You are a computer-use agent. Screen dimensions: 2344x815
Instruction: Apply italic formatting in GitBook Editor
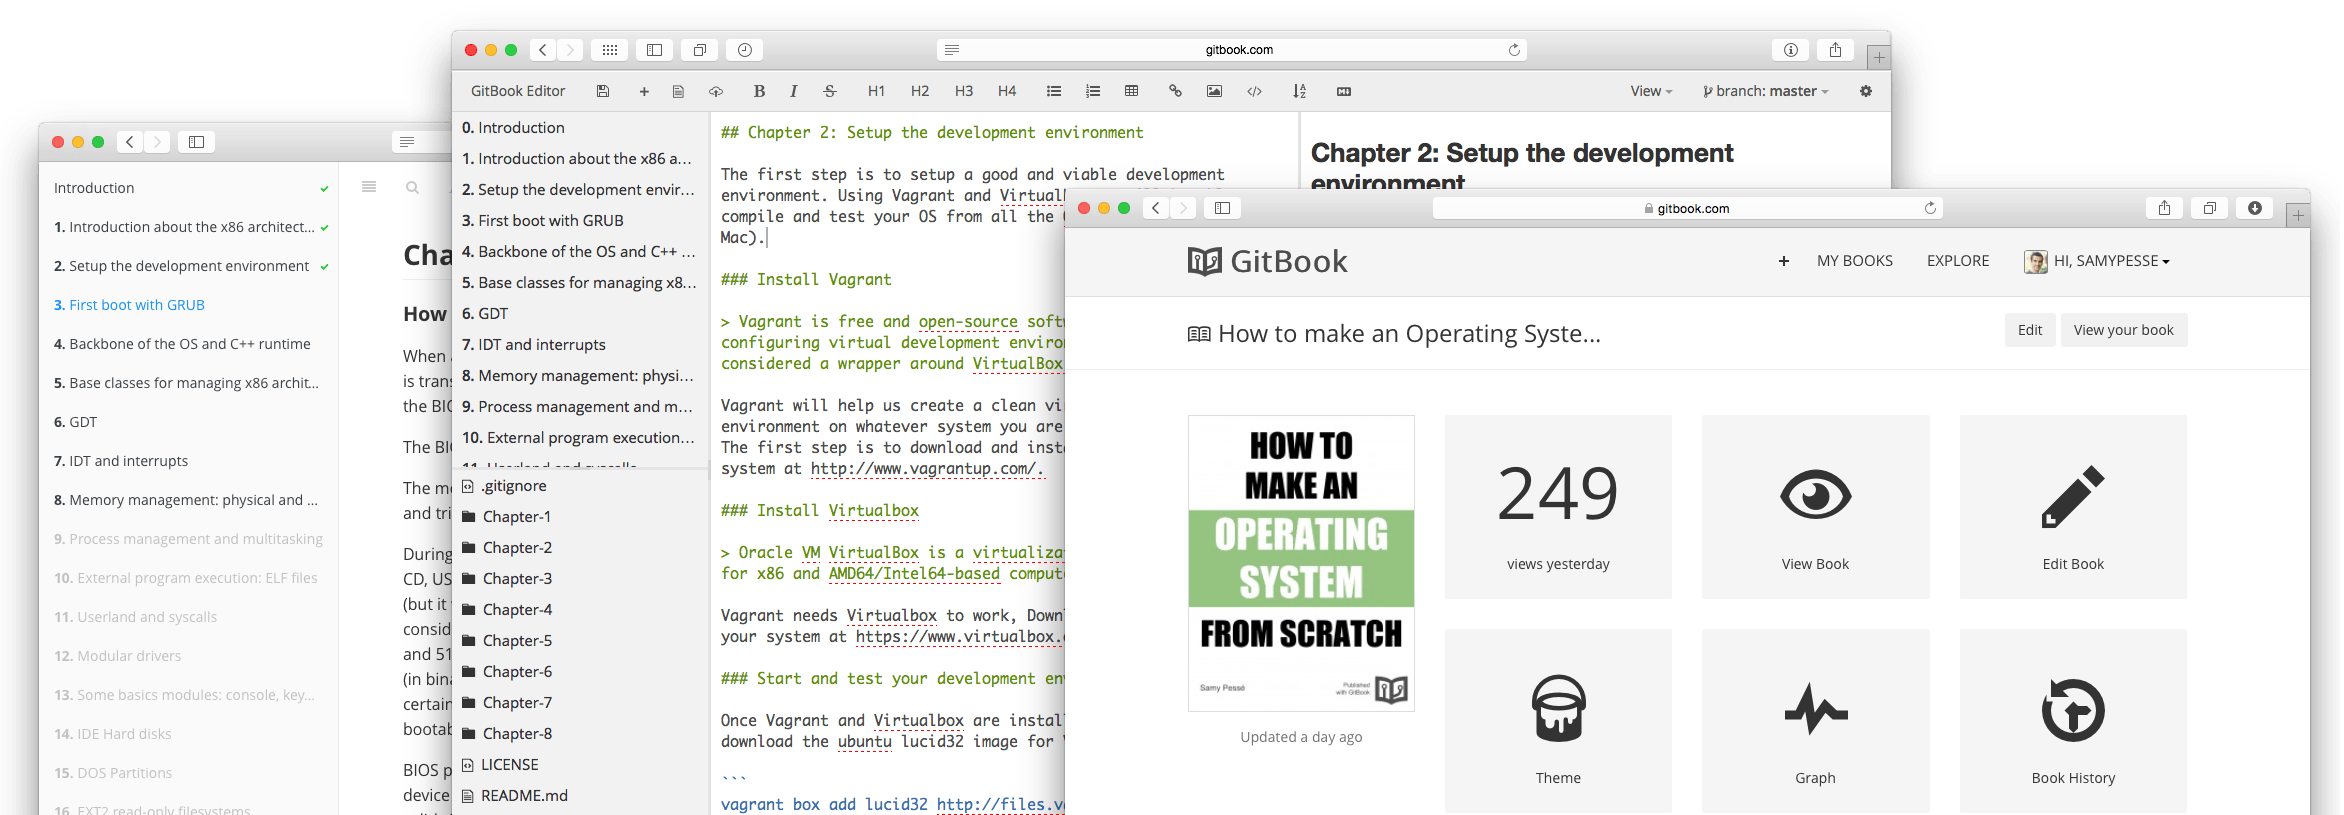coord(793,91)
